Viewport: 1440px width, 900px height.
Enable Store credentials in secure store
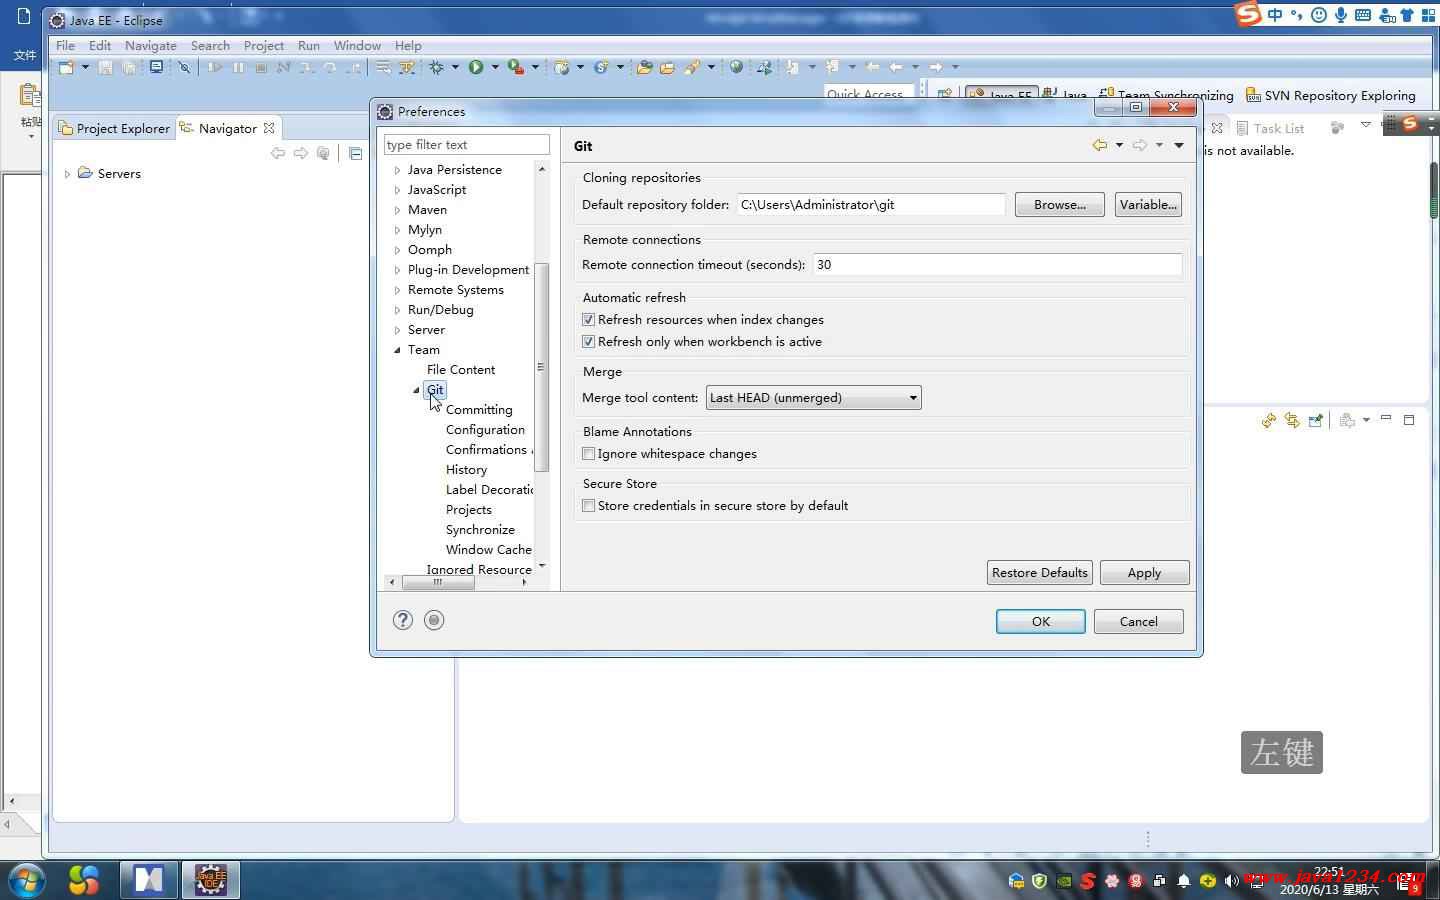[589, 506]
